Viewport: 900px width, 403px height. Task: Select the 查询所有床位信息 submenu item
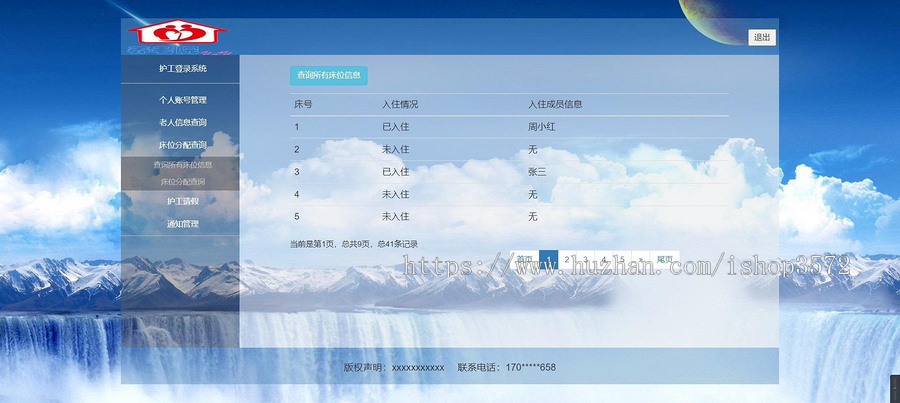[183, 165]
